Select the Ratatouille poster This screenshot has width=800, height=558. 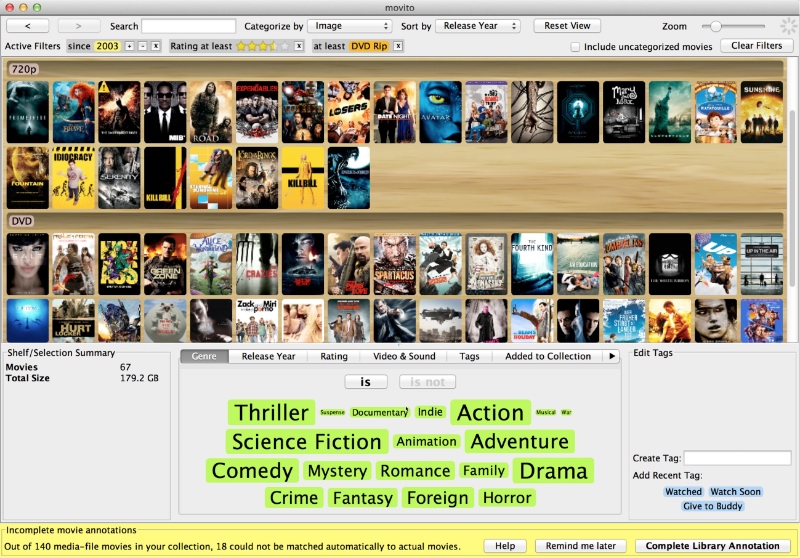(716, 112)
